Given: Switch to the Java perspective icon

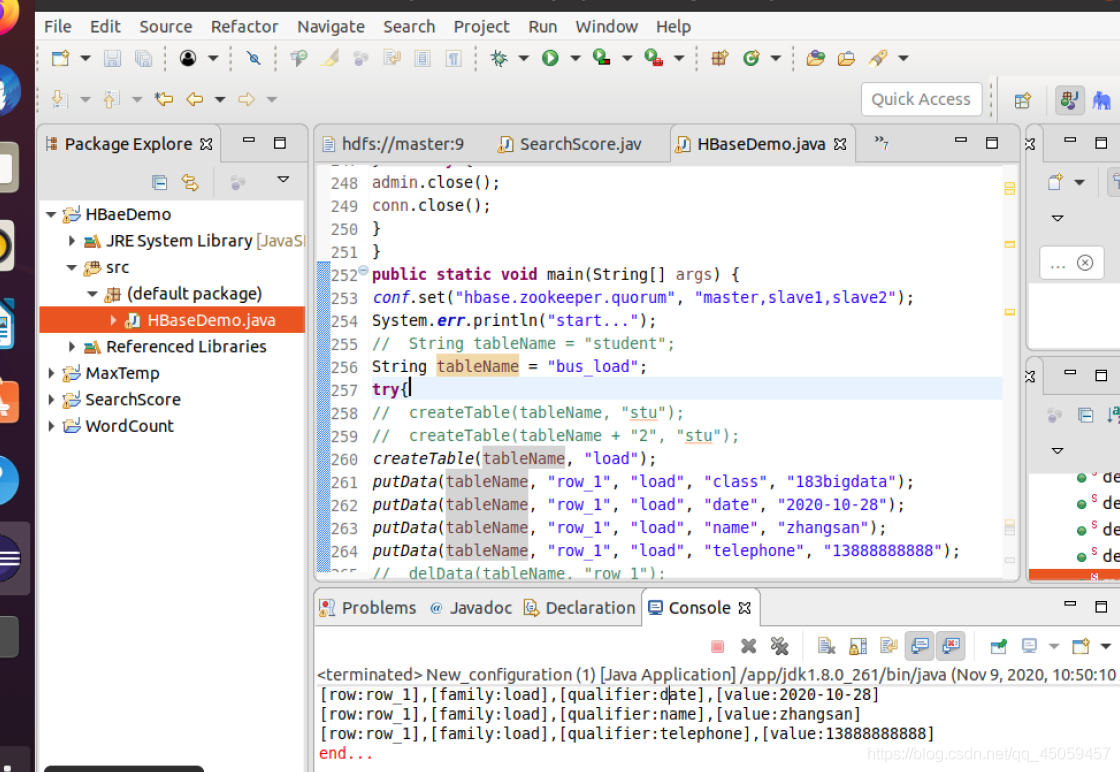Looking at the screenshot, I should point(1069,100).
